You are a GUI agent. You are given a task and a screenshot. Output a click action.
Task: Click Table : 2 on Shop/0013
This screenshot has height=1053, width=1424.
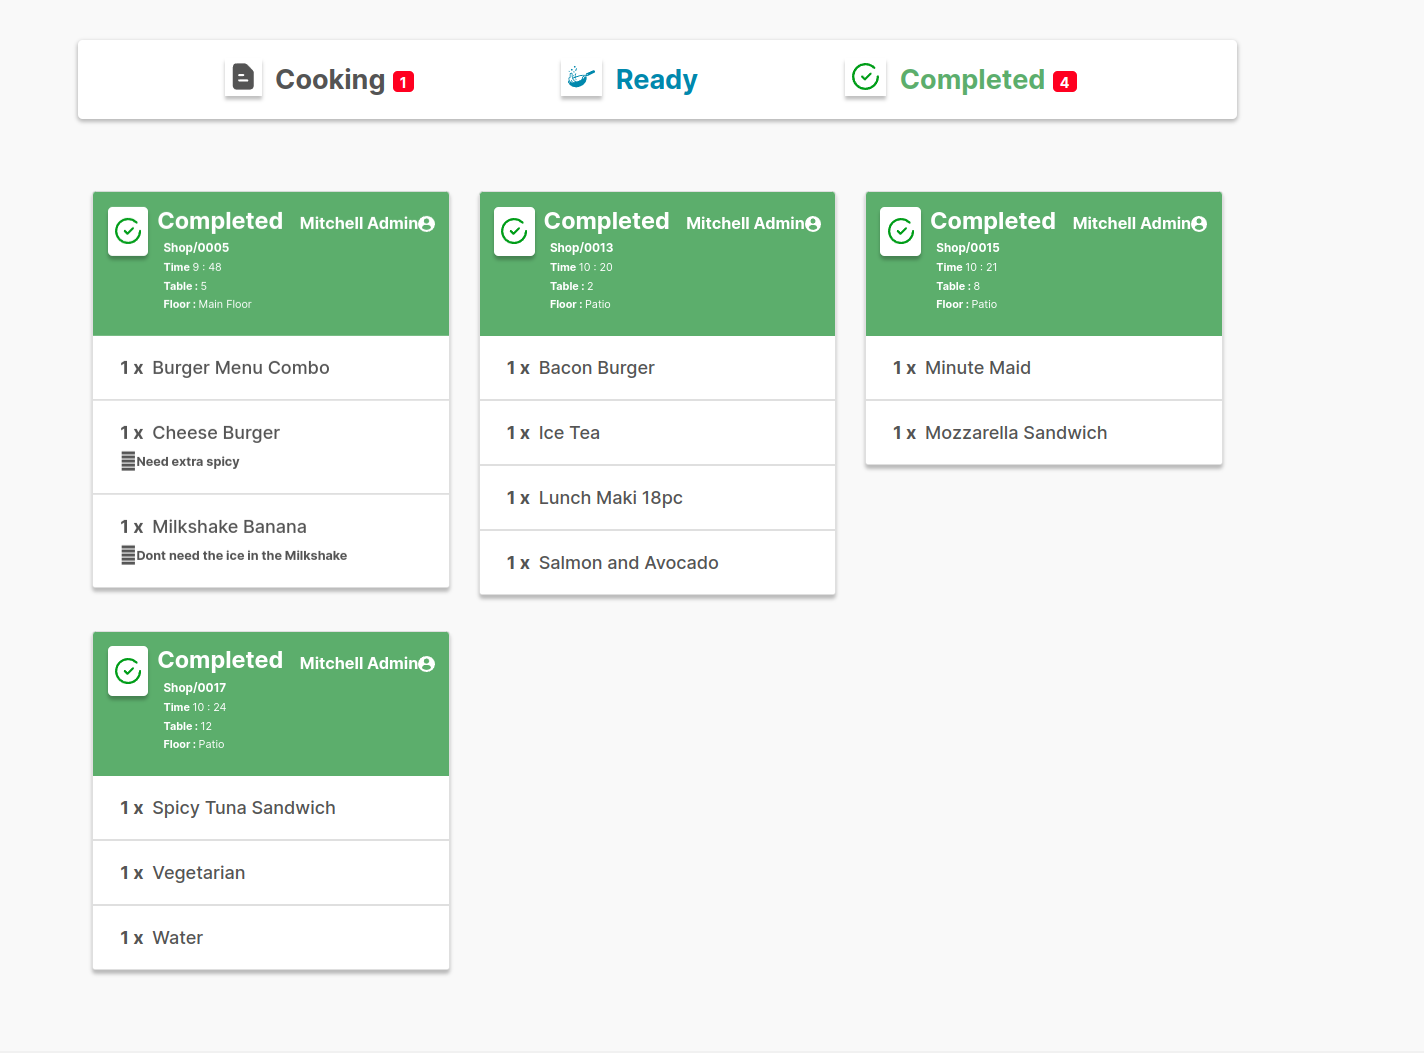(x=571, y=286)
